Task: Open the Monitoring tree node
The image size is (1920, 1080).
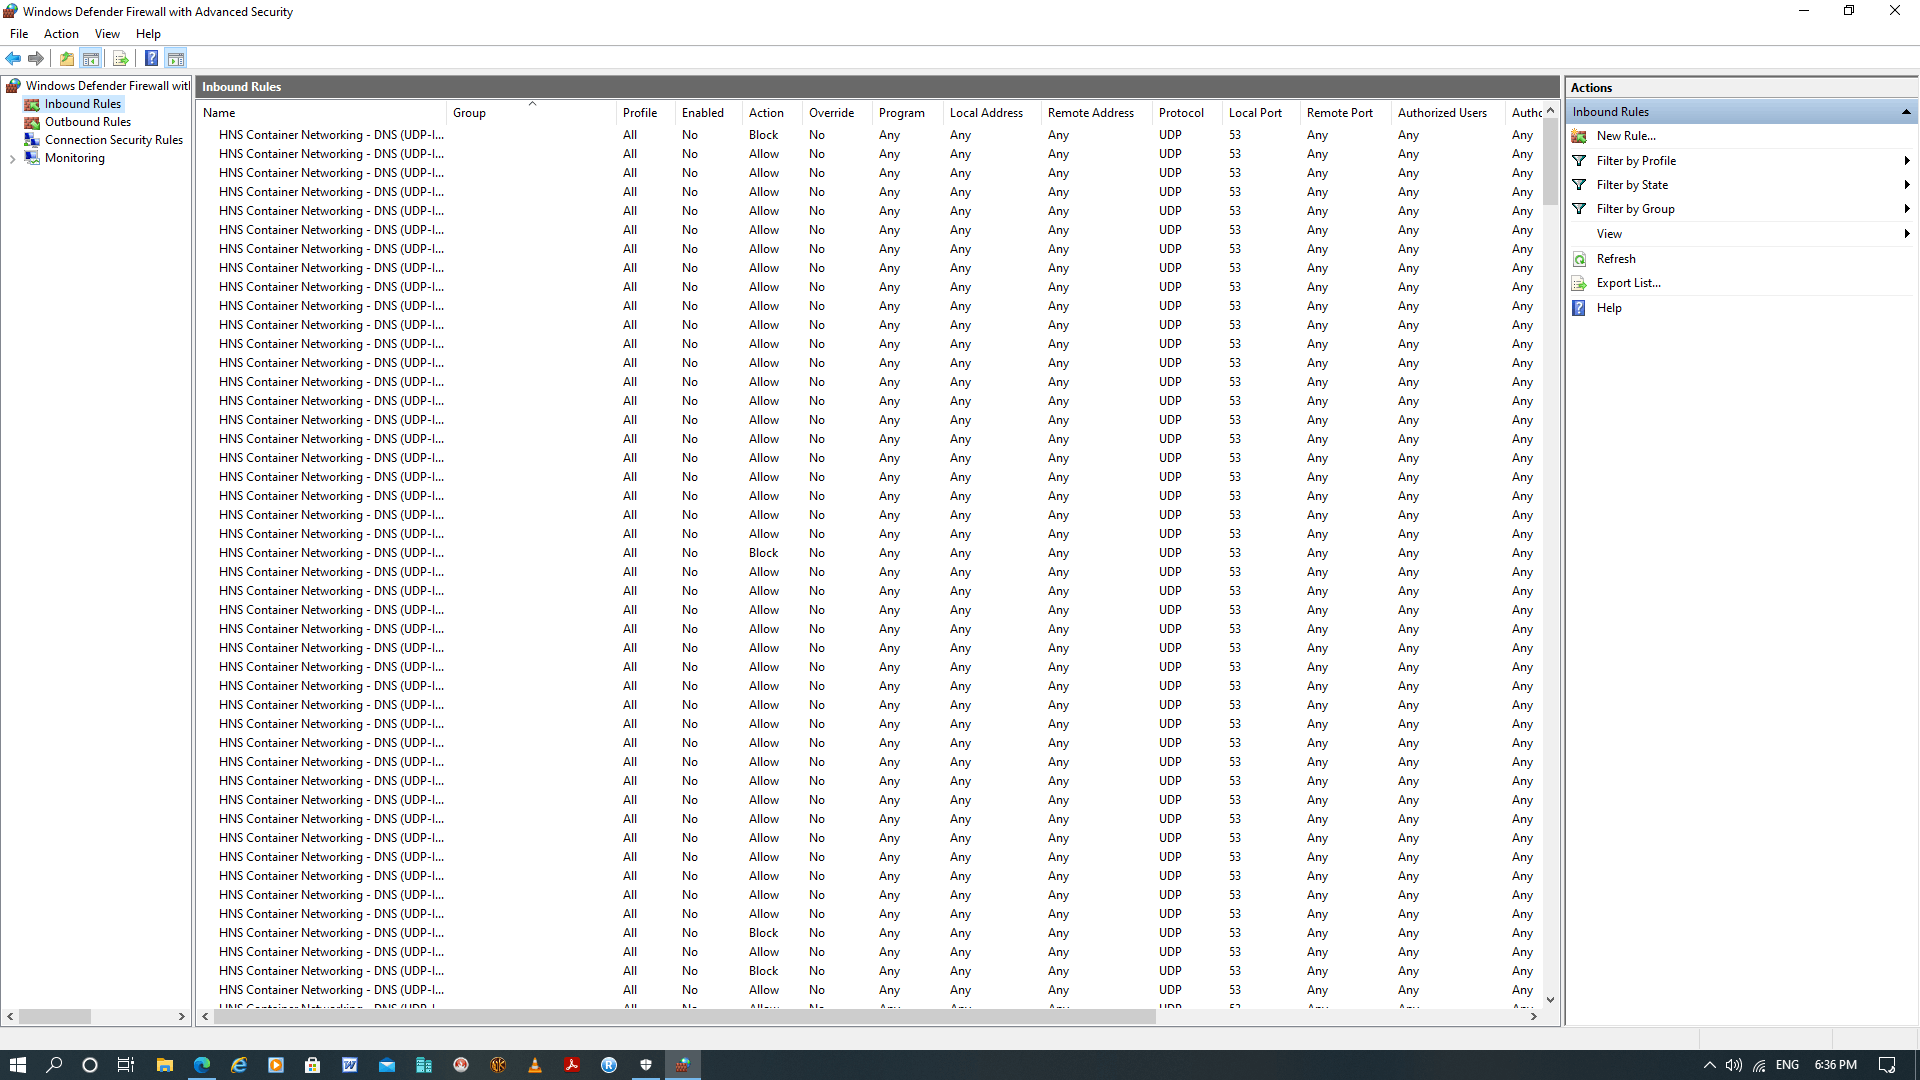Action: [75, 158]
